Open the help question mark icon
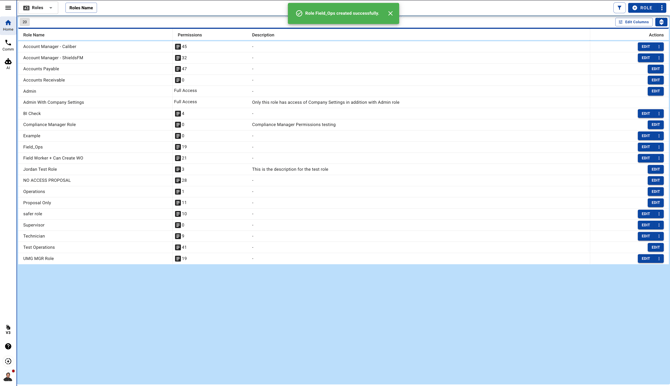 8,346
